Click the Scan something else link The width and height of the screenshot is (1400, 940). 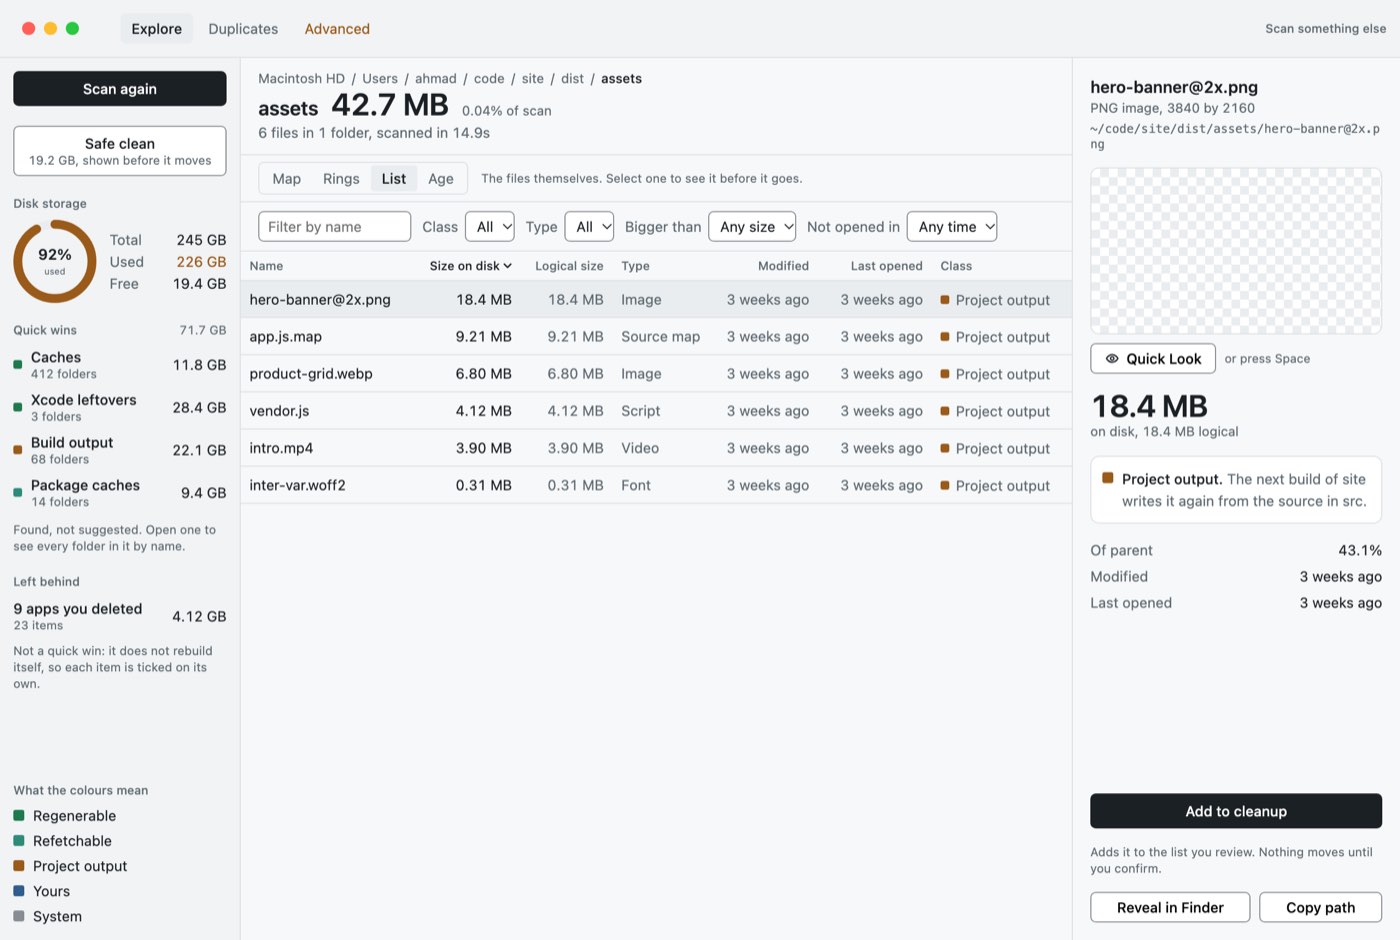tap(1326, 29)
